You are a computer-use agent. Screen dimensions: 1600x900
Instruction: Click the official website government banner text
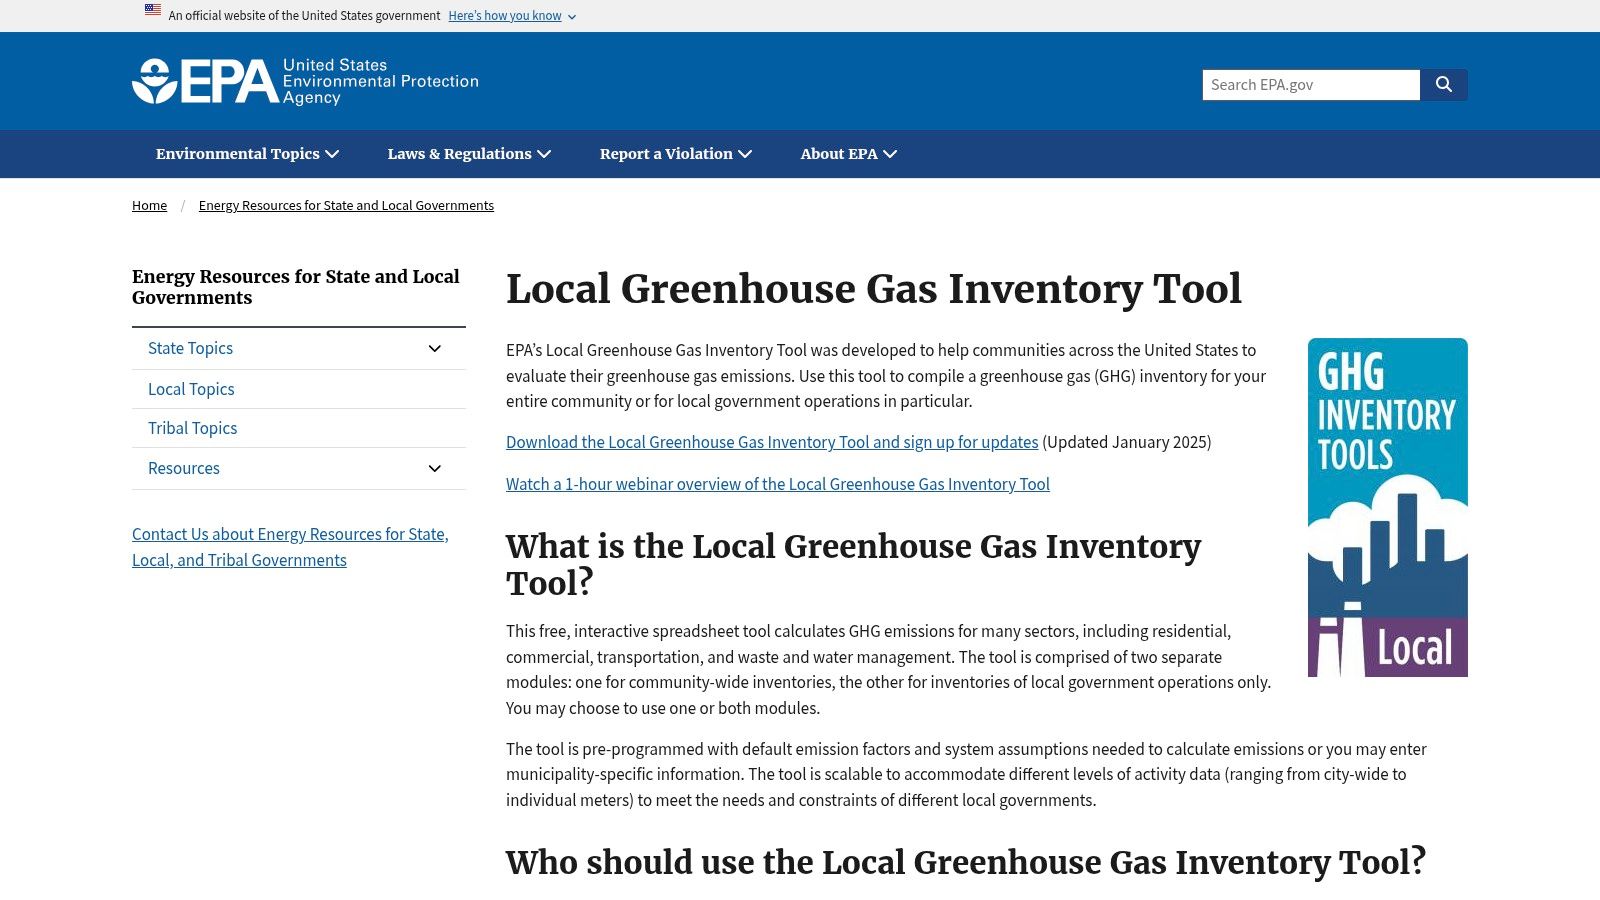(304, 16)
